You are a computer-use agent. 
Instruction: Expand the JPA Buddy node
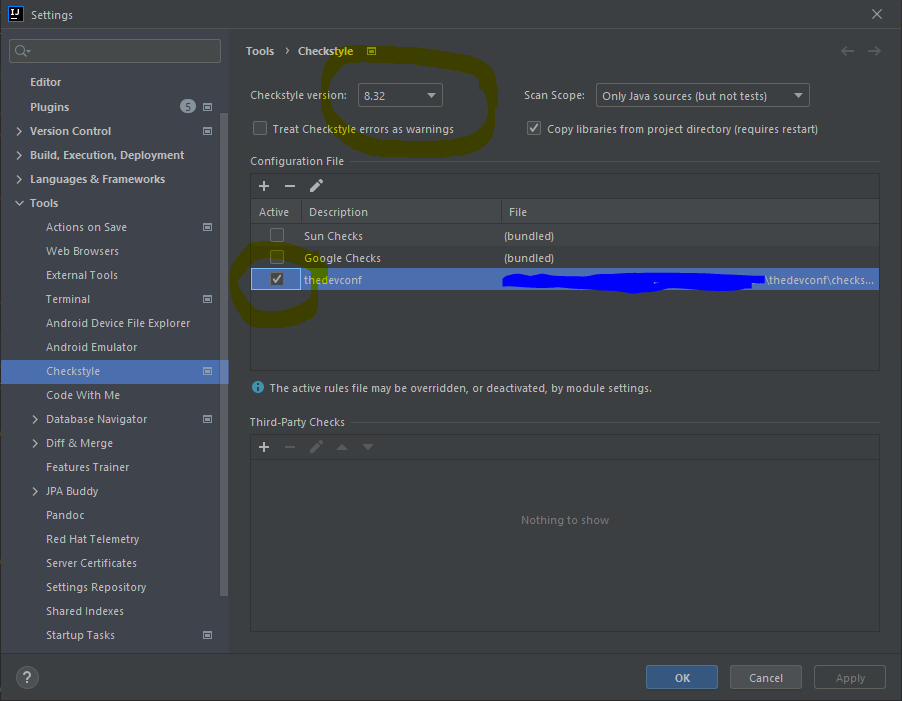(x=35, y=491)
